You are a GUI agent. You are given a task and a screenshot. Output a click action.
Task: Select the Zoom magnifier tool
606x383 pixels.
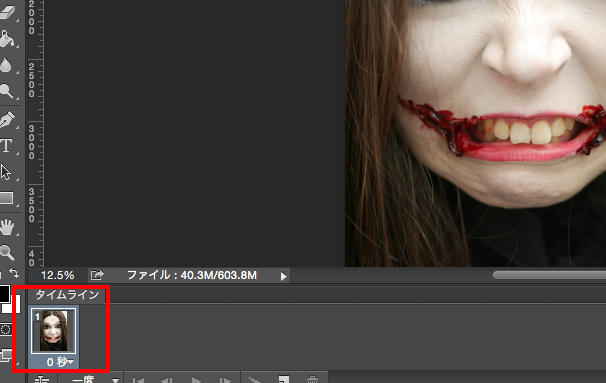7,252
